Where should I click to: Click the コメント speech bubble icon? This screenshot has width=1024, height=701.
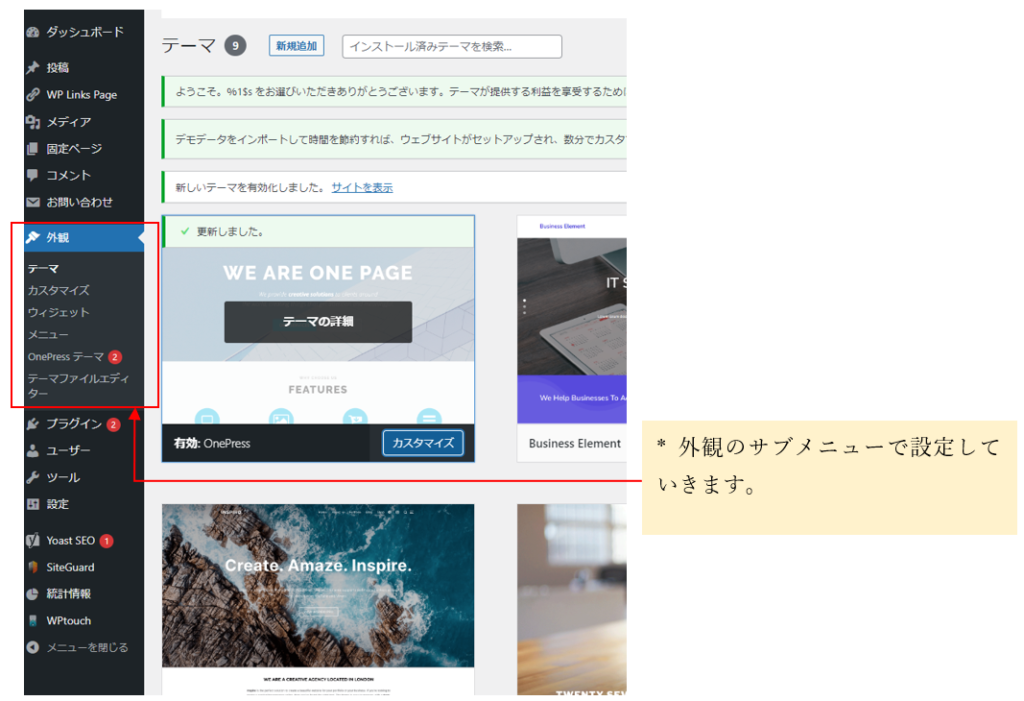pyautogui.click(x=33, y=175)
